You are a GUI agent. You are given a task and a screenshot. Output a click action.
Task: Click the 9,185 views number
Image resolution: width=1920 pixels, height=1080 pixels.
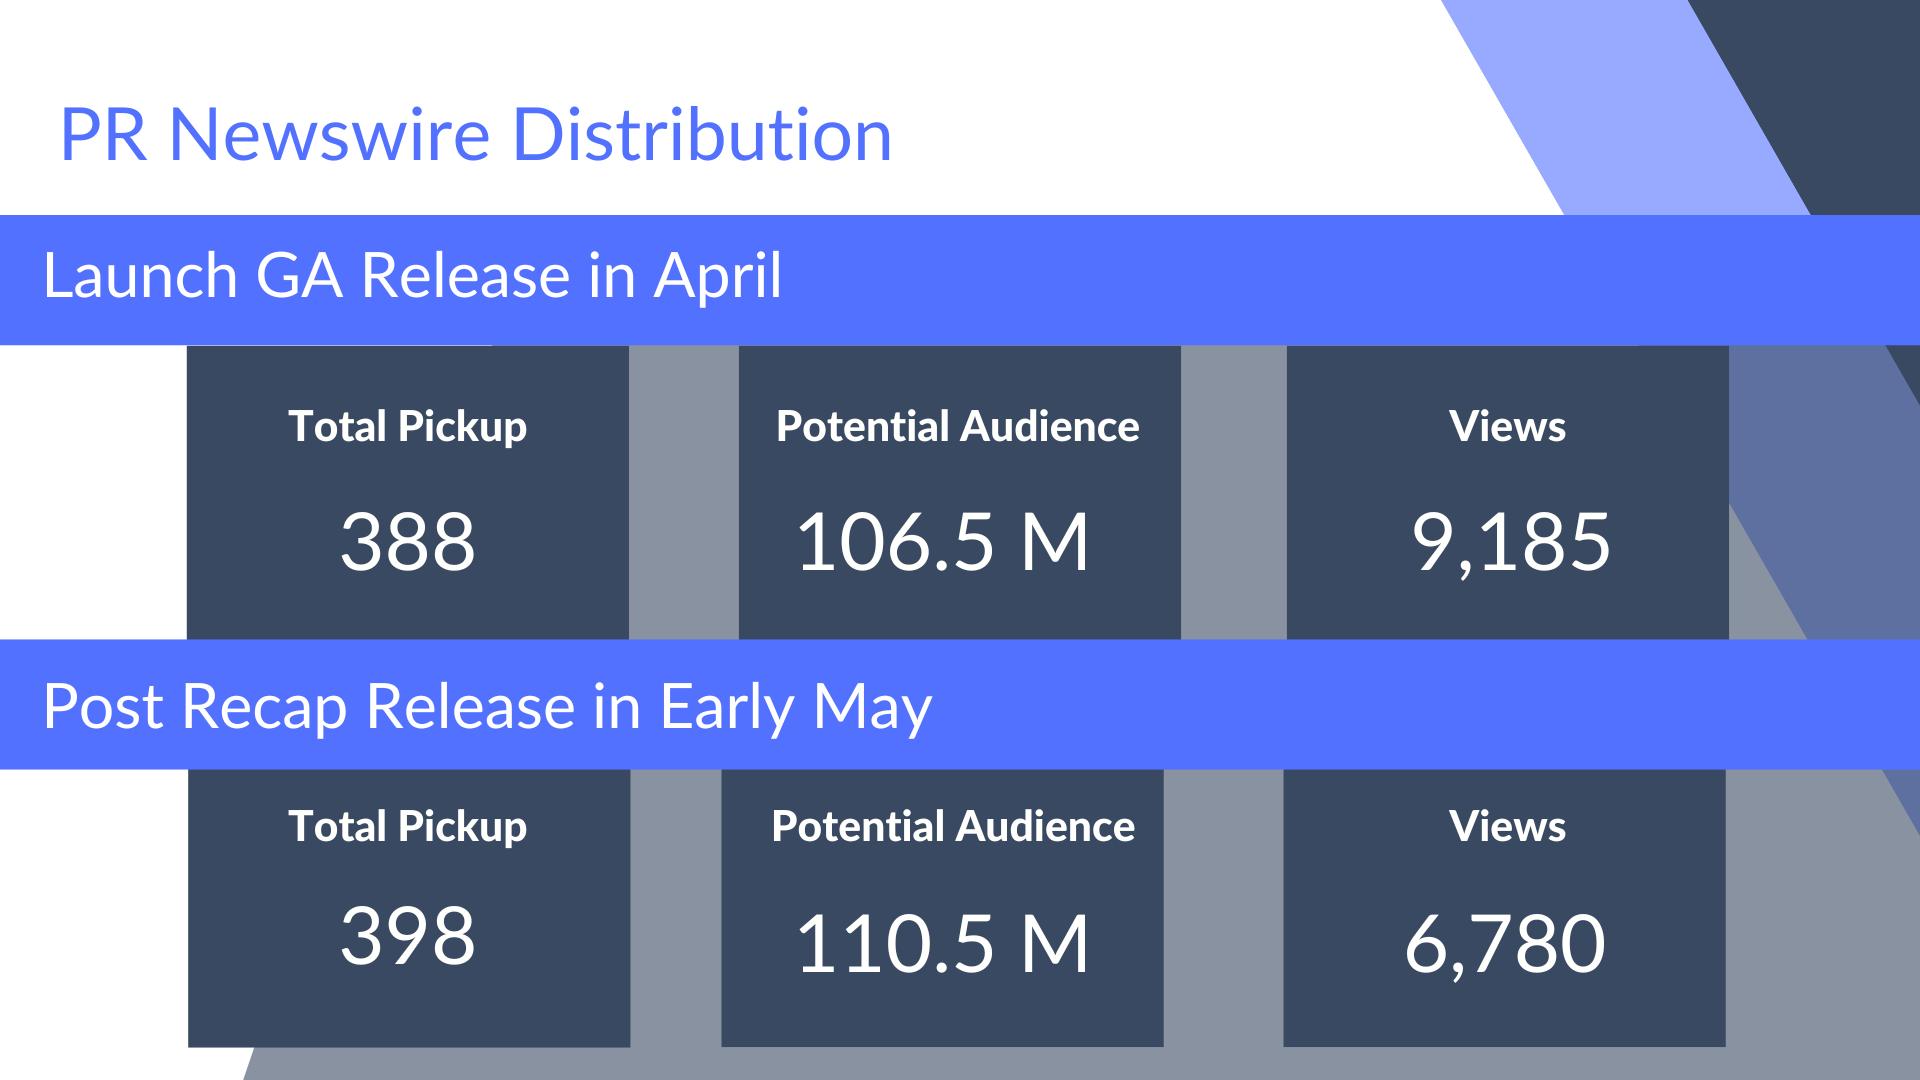1510,542
